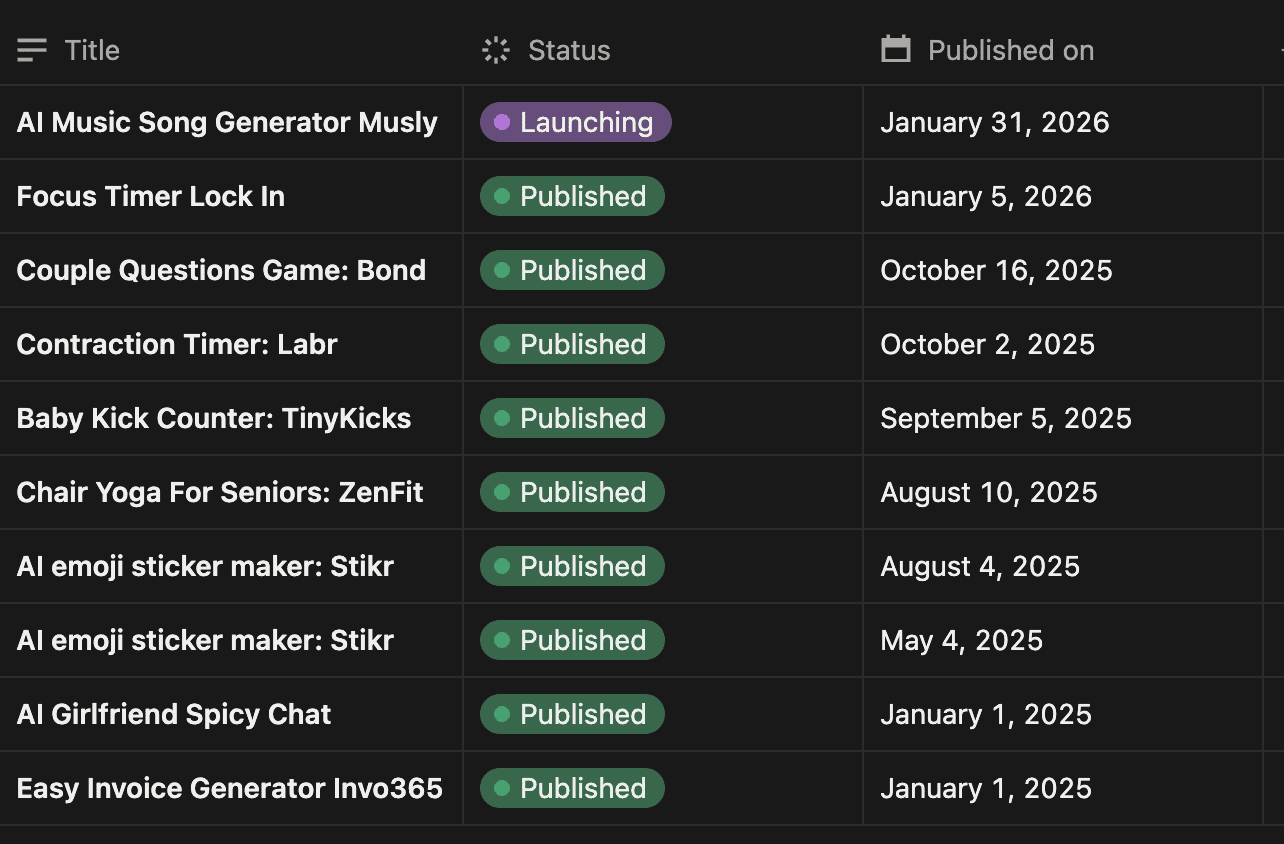Open the Focus Timer Lock In entry
This screenshot has height=844, width=1284.
(x=151, y=196)
